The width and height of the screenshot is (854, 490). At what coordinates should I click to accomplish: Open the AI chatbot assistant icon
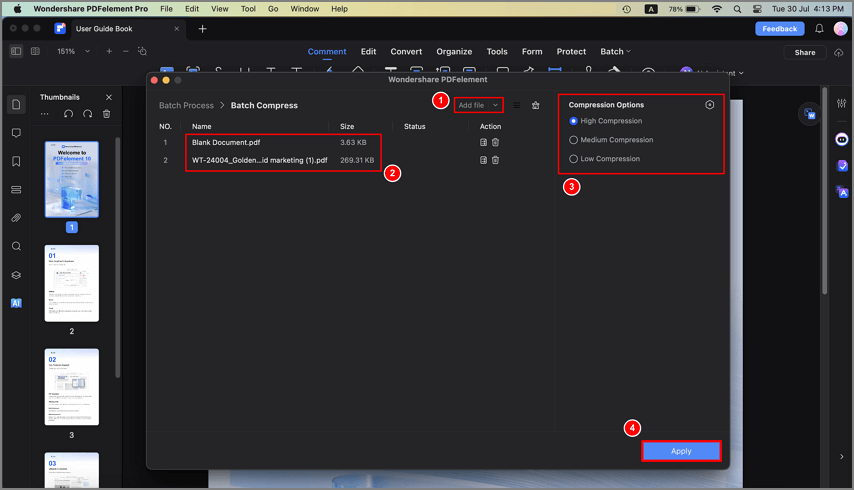click(x=841, y=140)
